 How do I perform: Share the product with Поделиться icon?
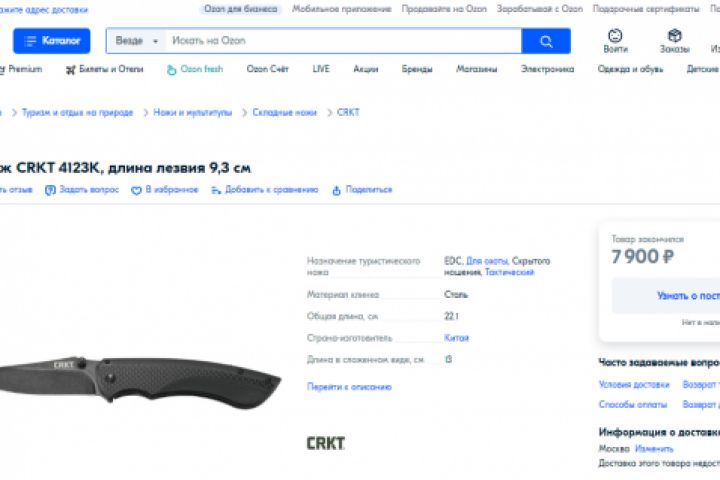[x=337, y=190]
